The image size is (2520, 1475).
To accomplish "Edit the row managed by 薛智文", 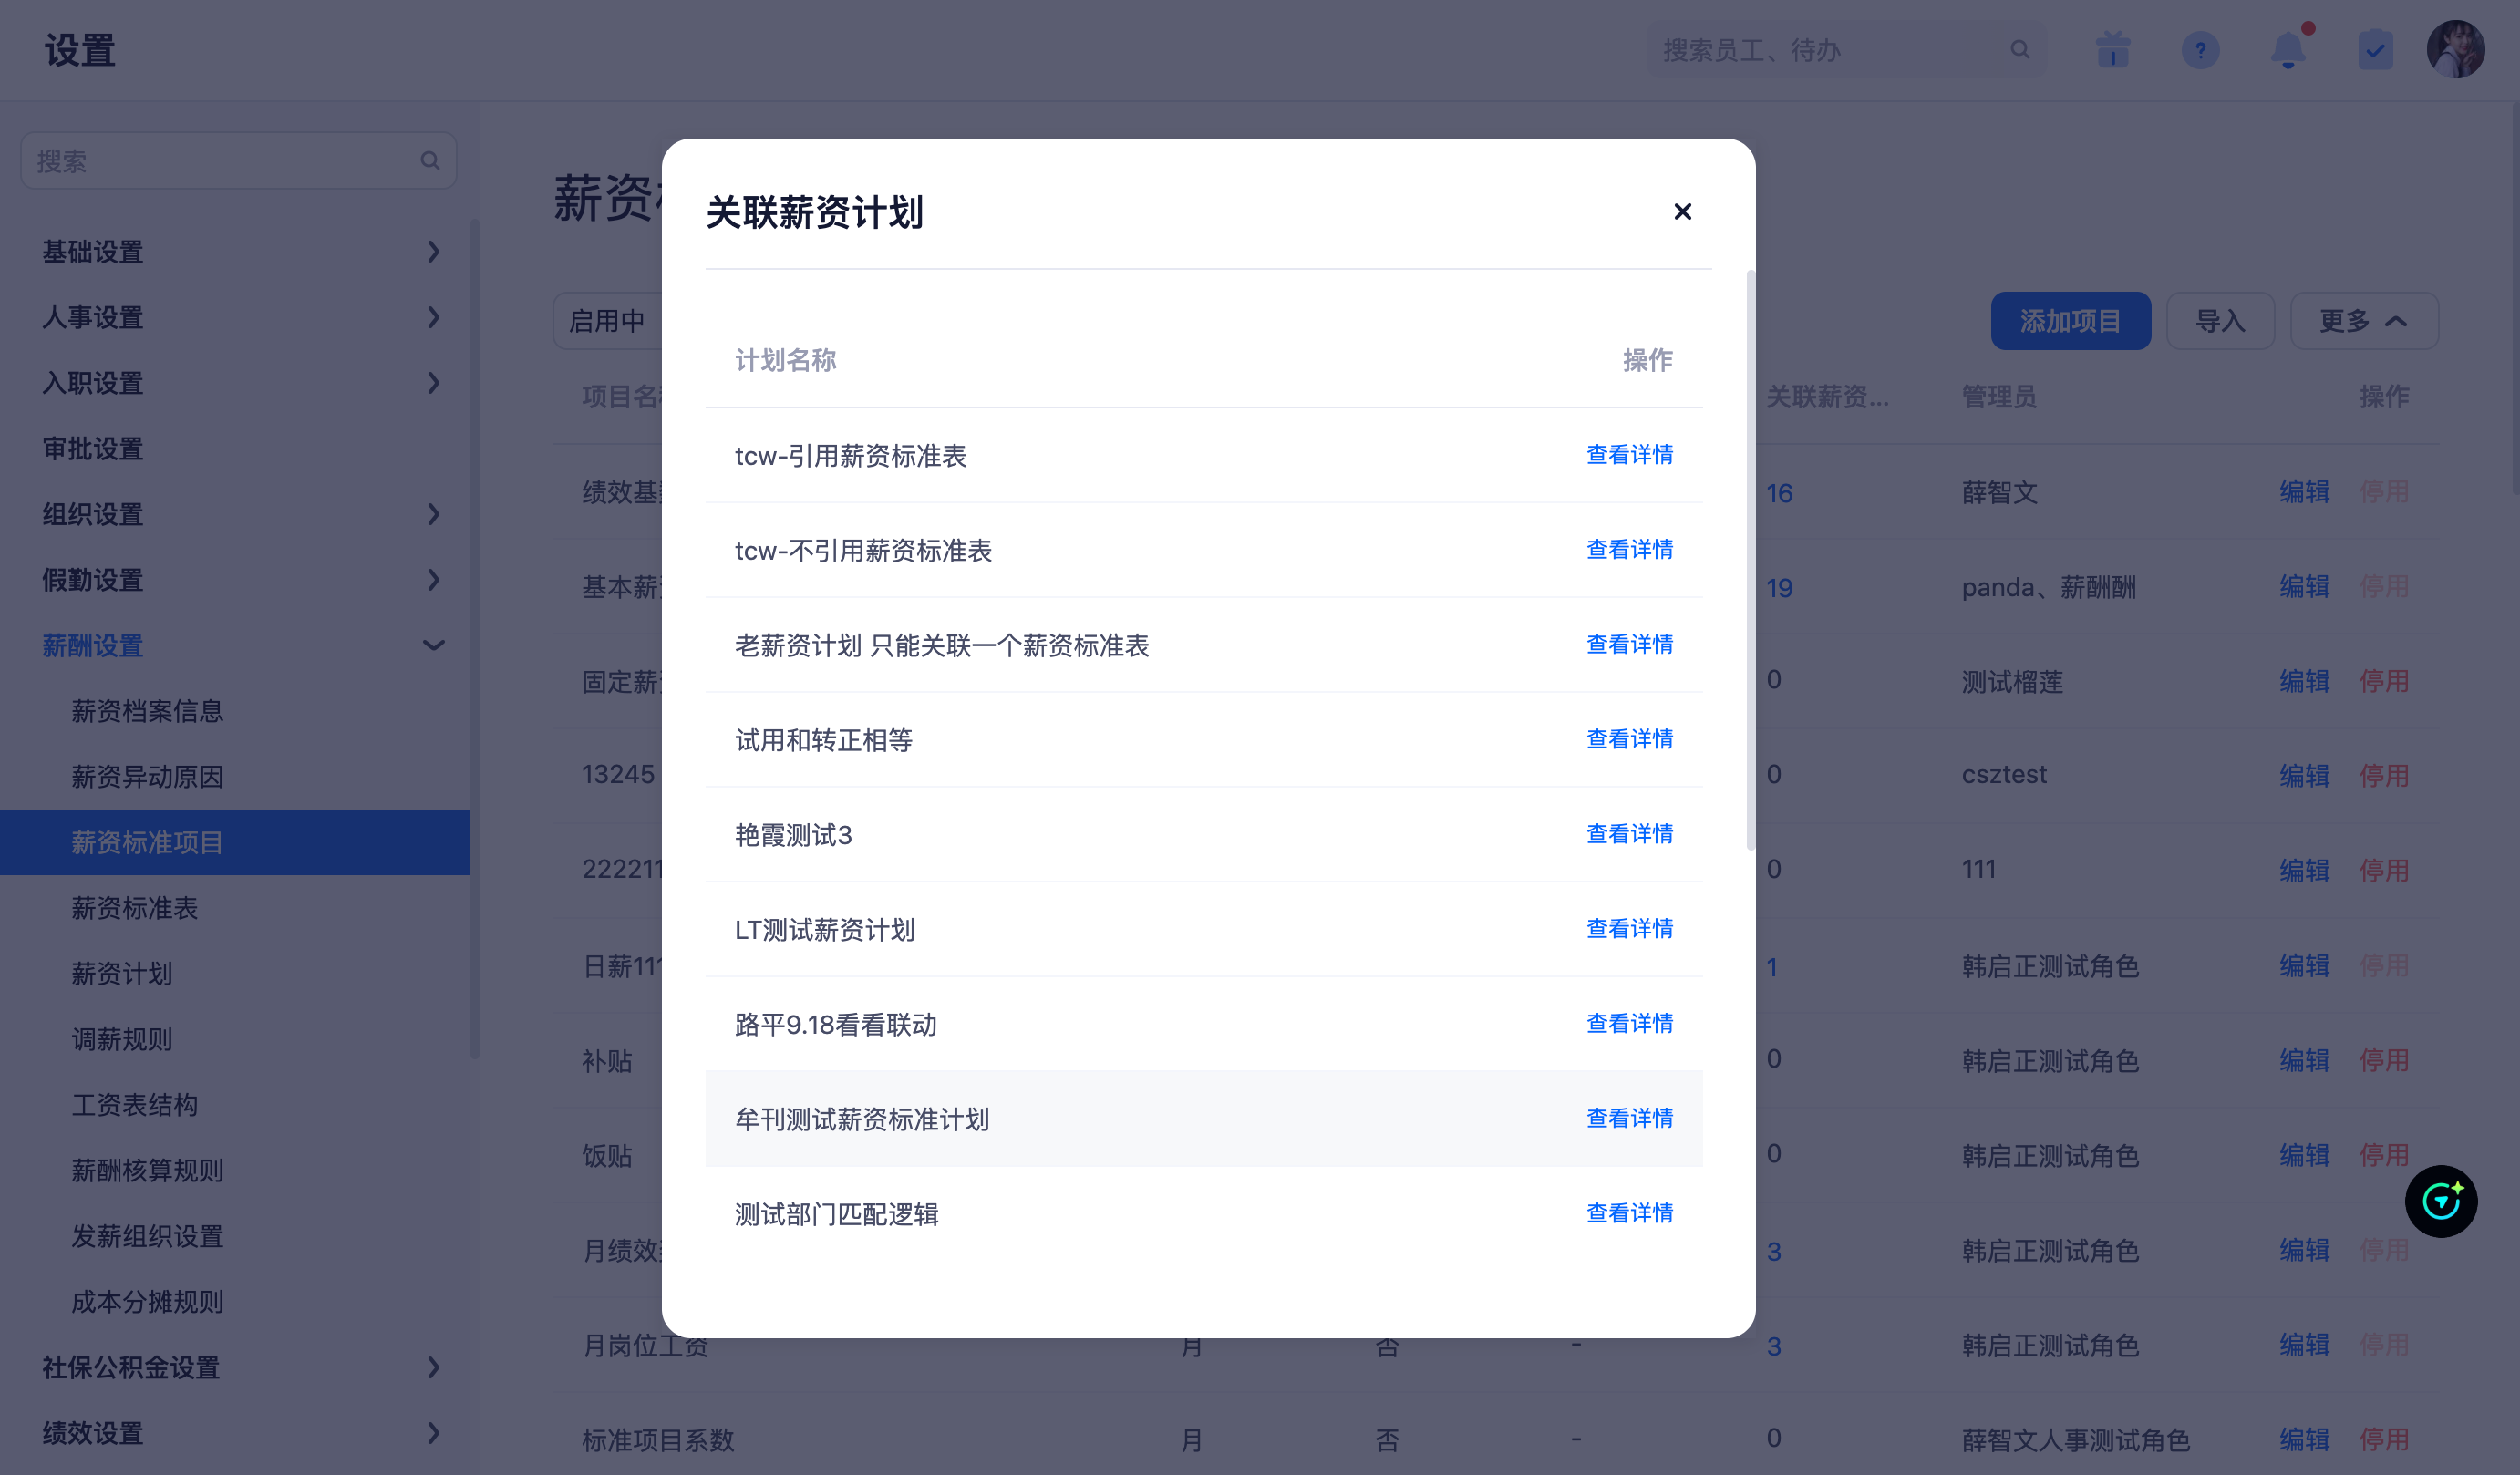I will (2304, 491).
